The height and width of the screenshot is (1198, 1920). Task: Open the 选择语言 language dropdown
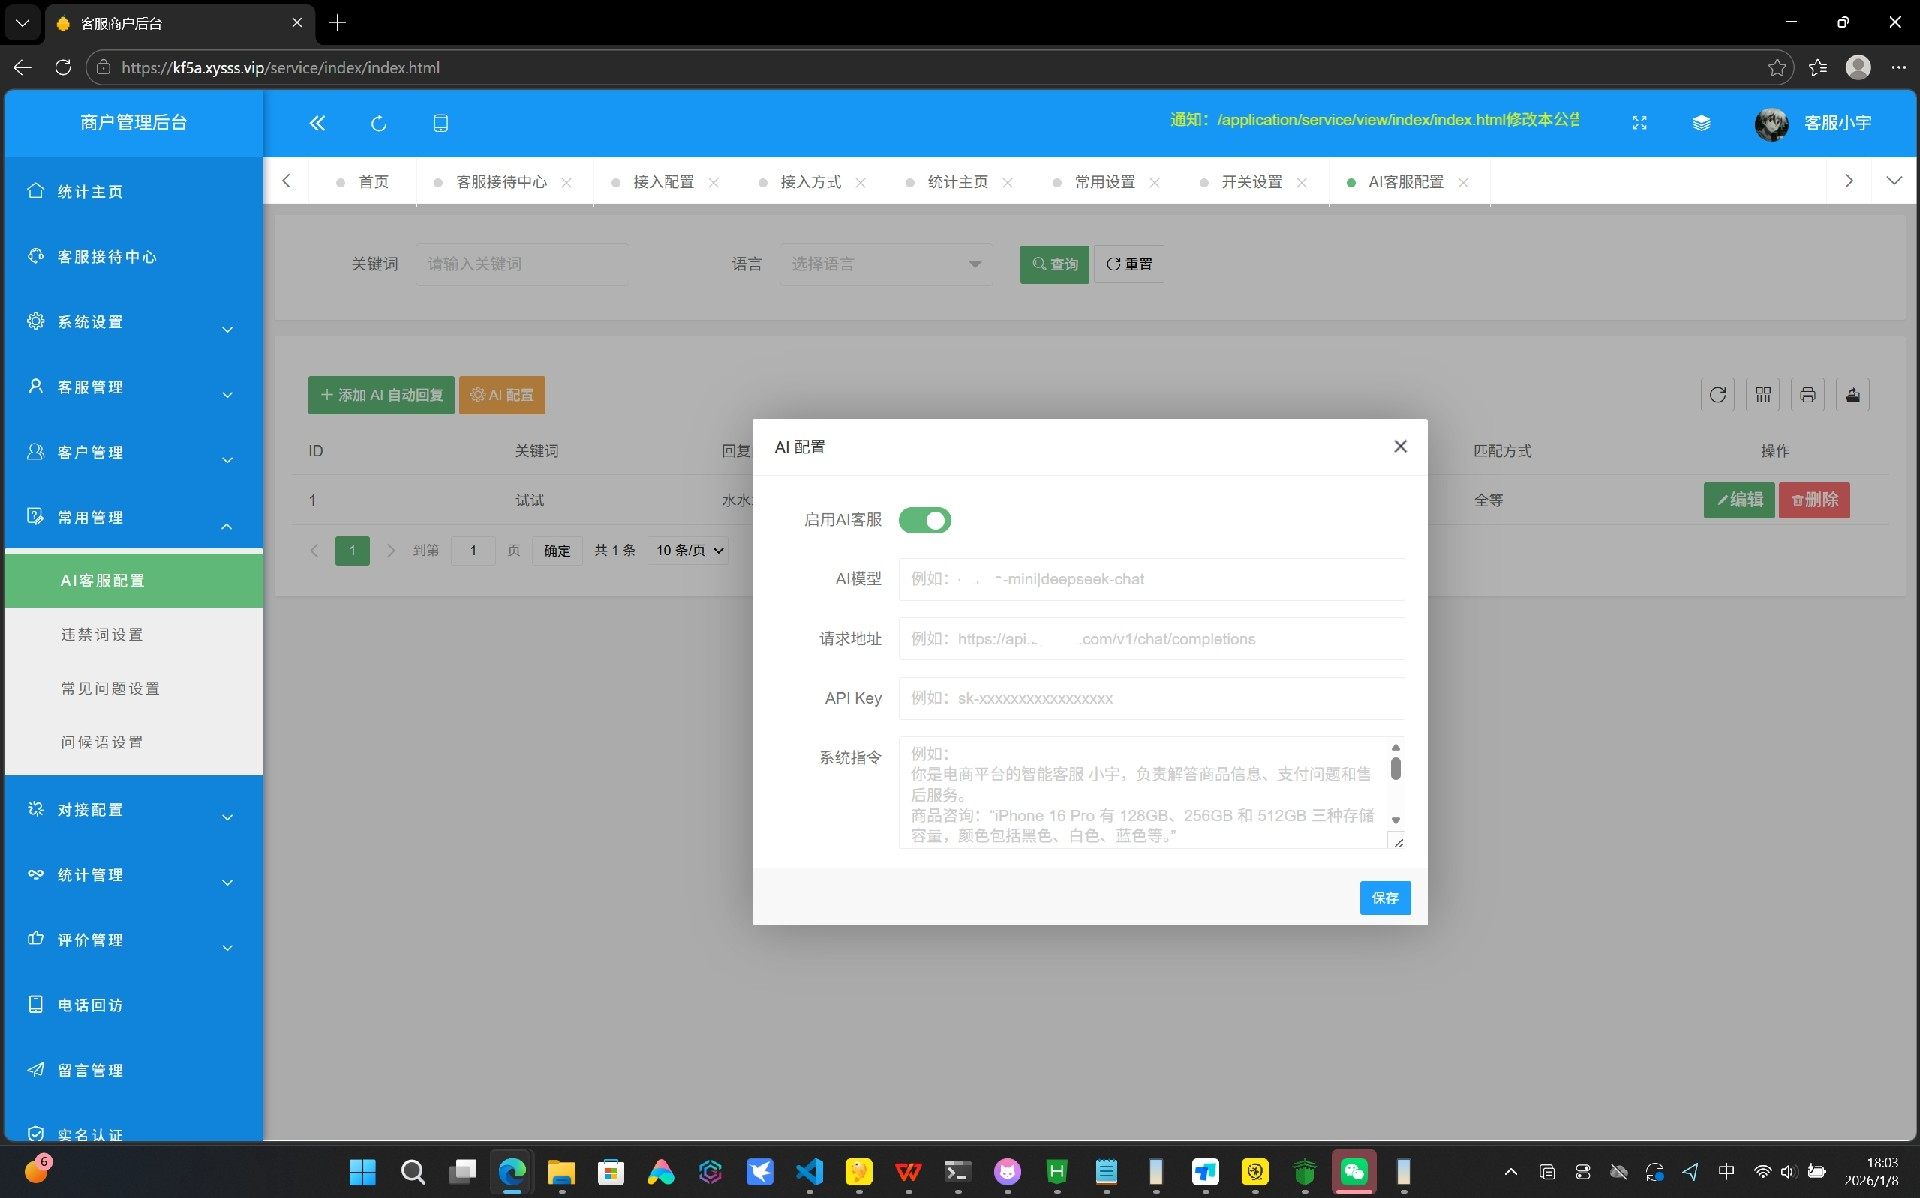point(885,264)
